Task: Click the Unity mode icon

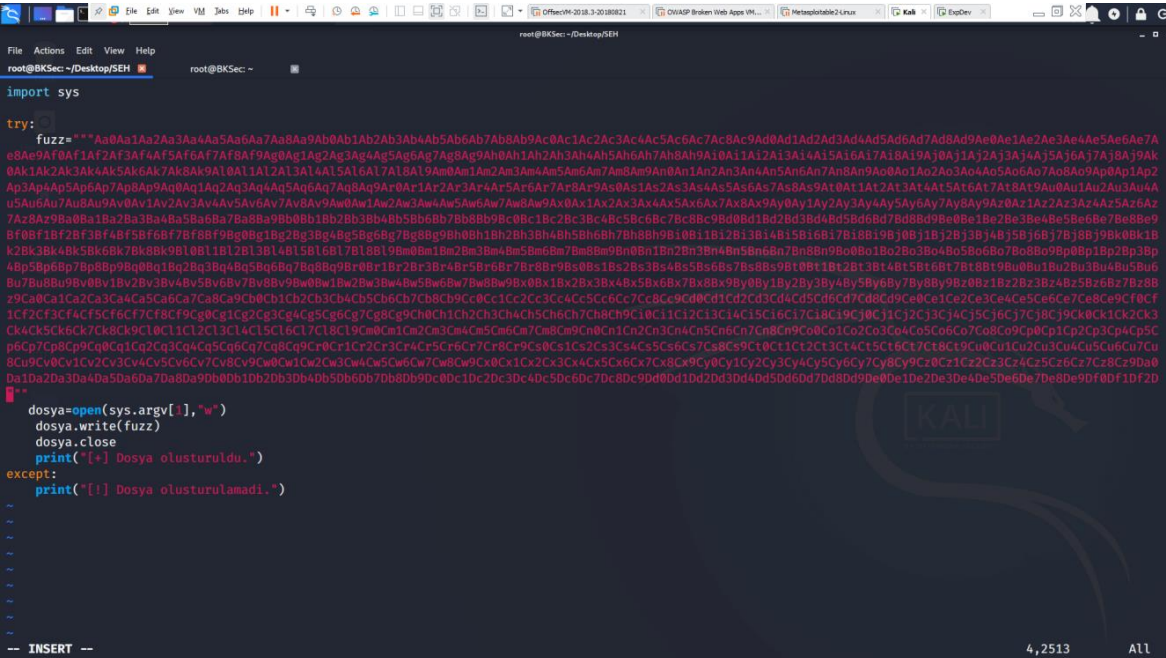Action: tap(454, 11)
